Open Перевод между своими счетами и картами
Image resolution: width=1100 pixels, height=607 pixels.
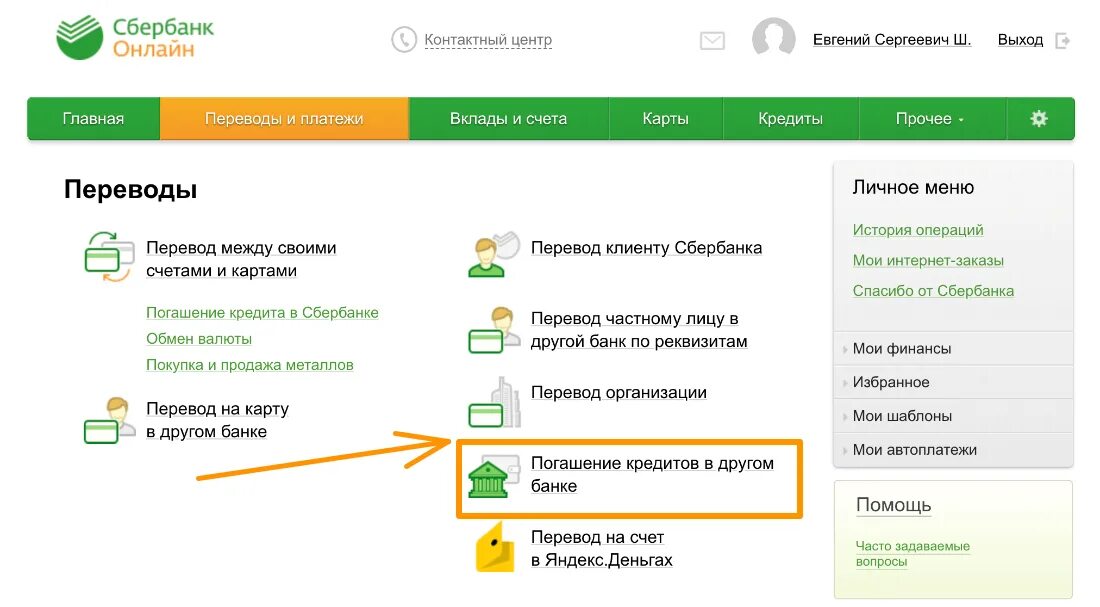[241, 259]
